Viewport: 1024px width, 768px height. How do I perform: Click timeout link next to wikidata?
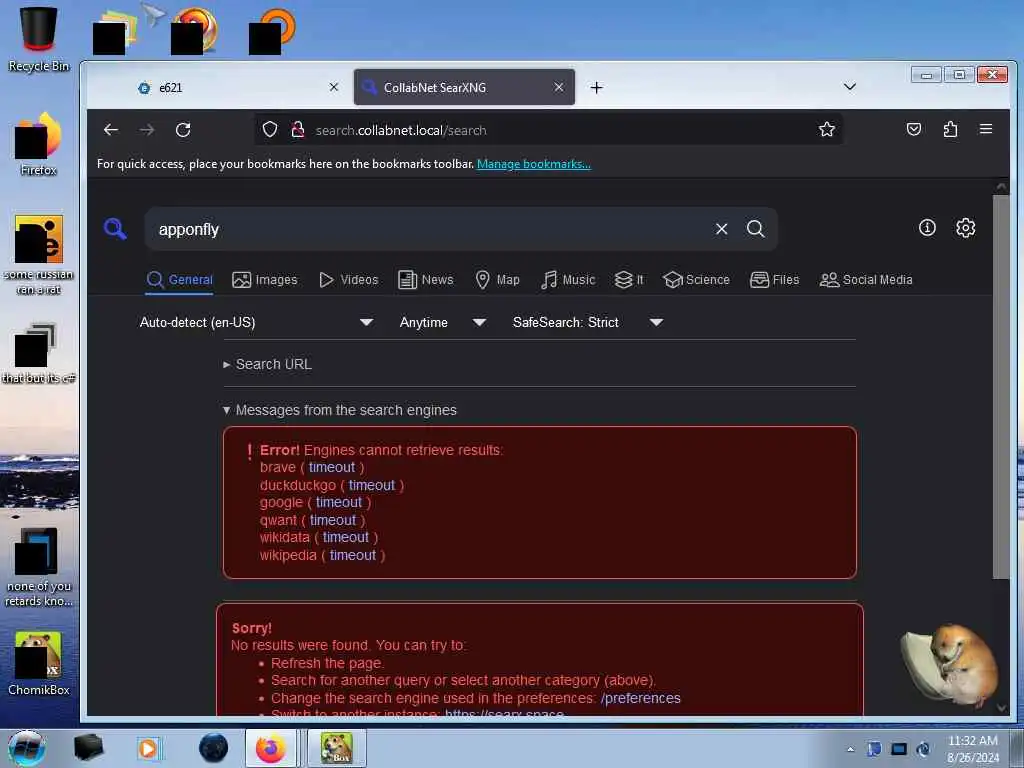[x=345, y=537]
